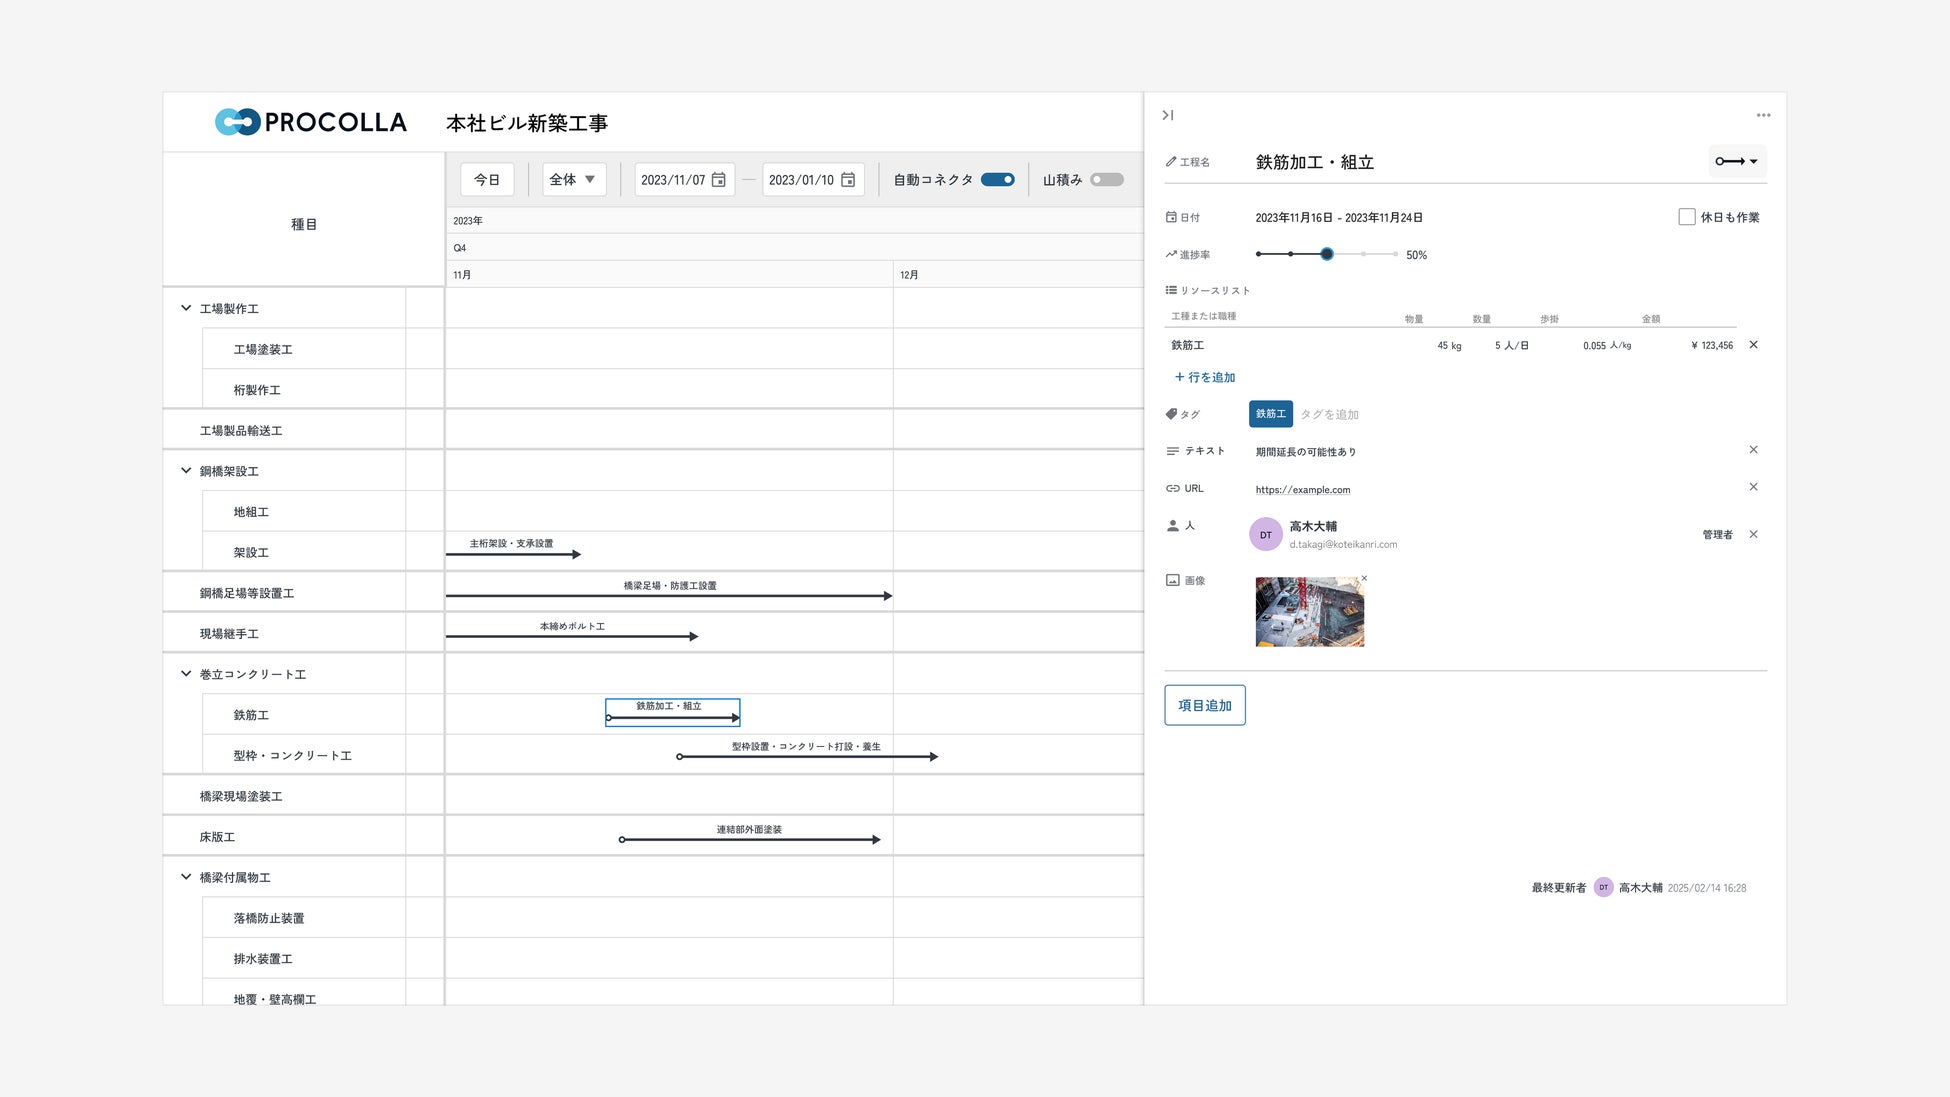Image resolution: width=1950 pixels, height=1097 pixels.
Task: Click the 項目追加 button
Action: coord(1204,705)
